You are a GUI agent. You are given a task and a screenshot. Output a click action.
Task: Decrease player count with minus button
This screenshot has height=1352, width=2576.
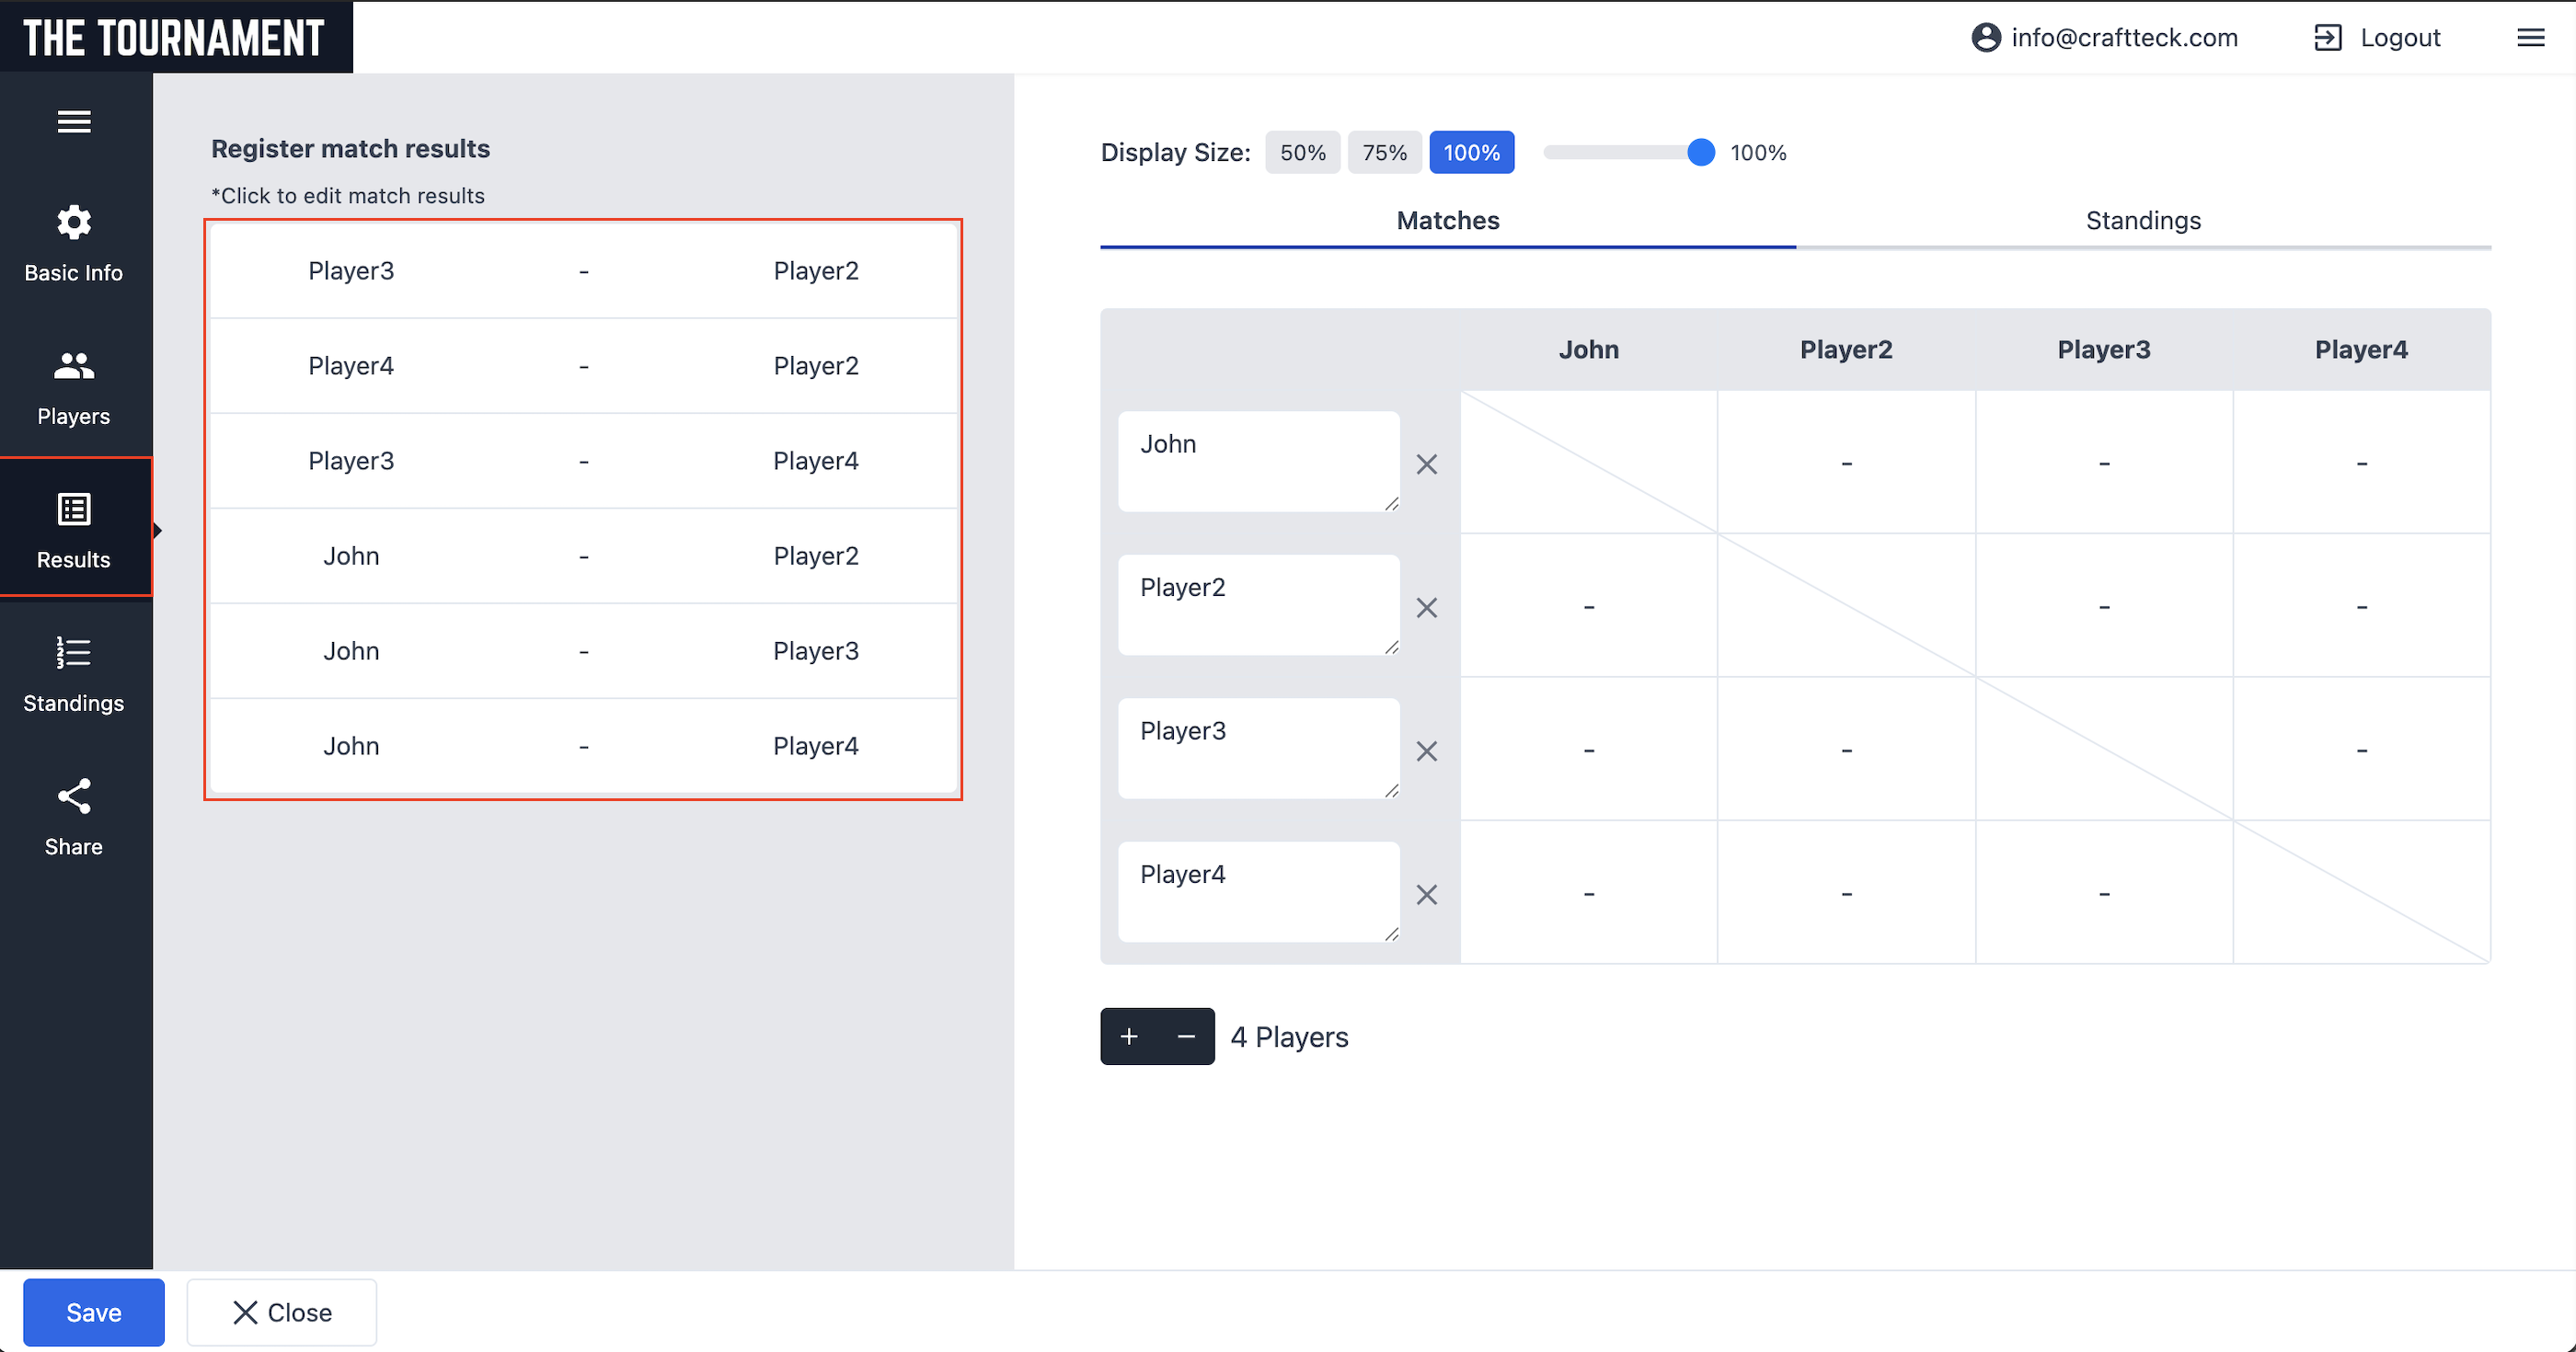click(1186, 1037)
